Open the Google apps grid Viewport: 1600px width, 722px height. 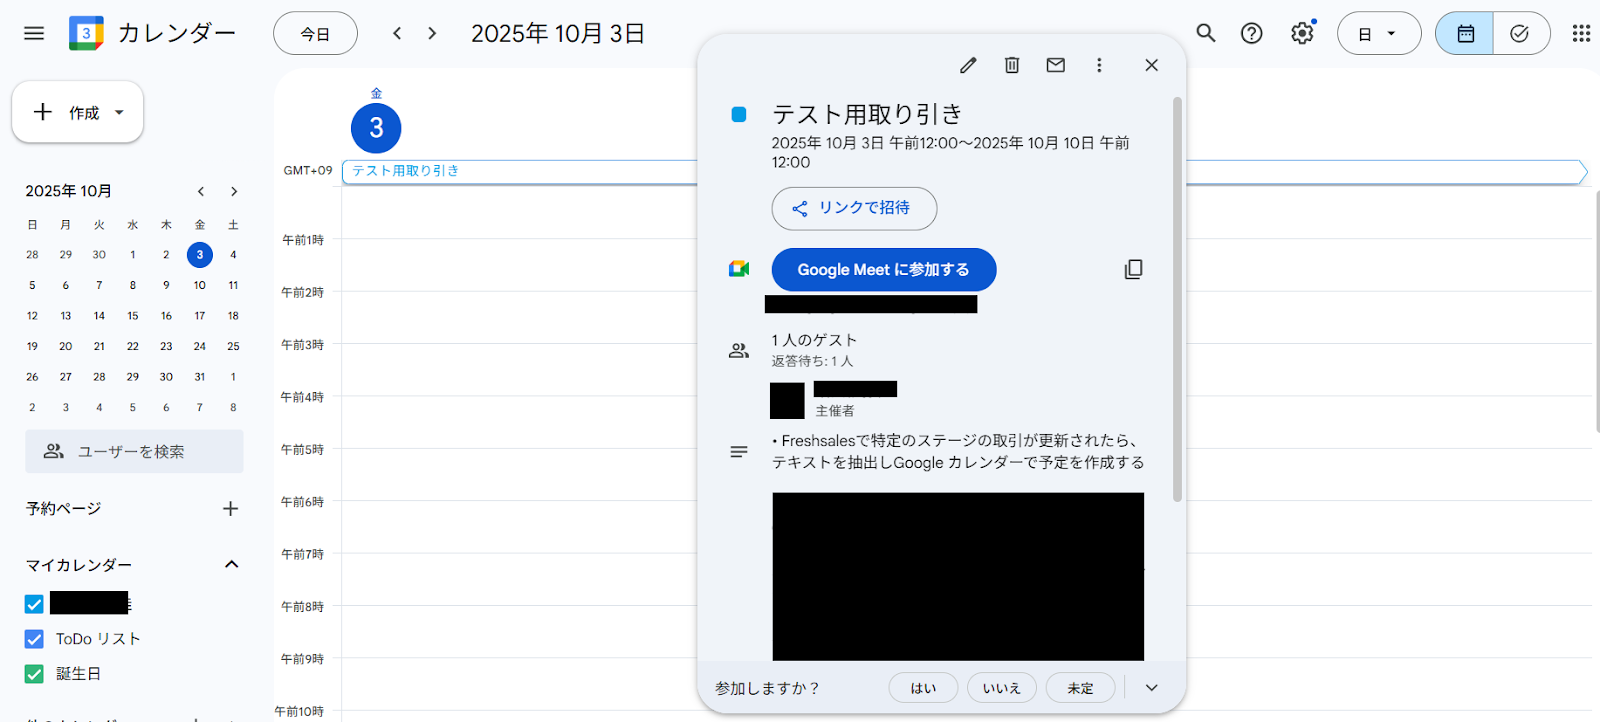(x=1581, y=33)
